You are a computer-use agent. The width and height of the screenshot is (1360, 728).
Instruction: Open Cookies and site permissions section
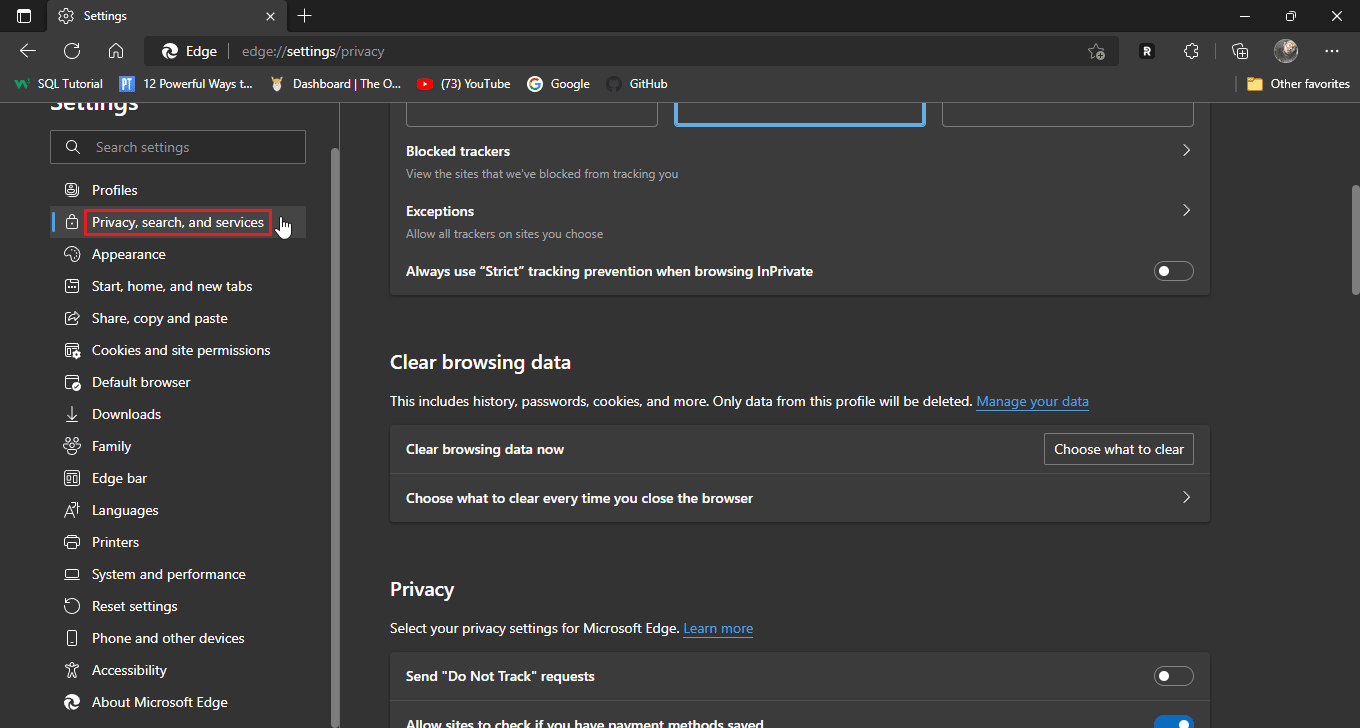tap(180, 350)
